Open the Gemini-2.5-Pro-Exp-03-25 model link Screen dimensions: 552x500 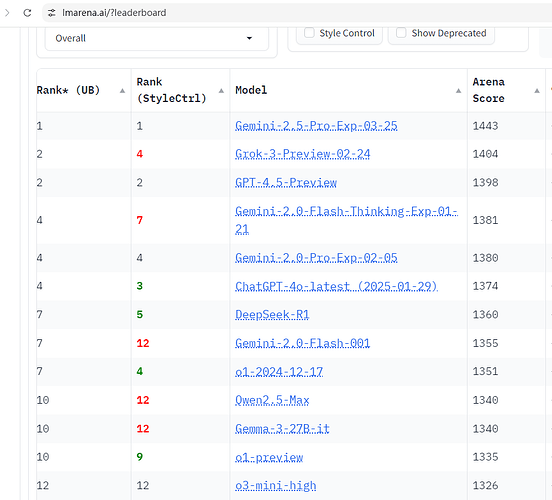[316, 126]
